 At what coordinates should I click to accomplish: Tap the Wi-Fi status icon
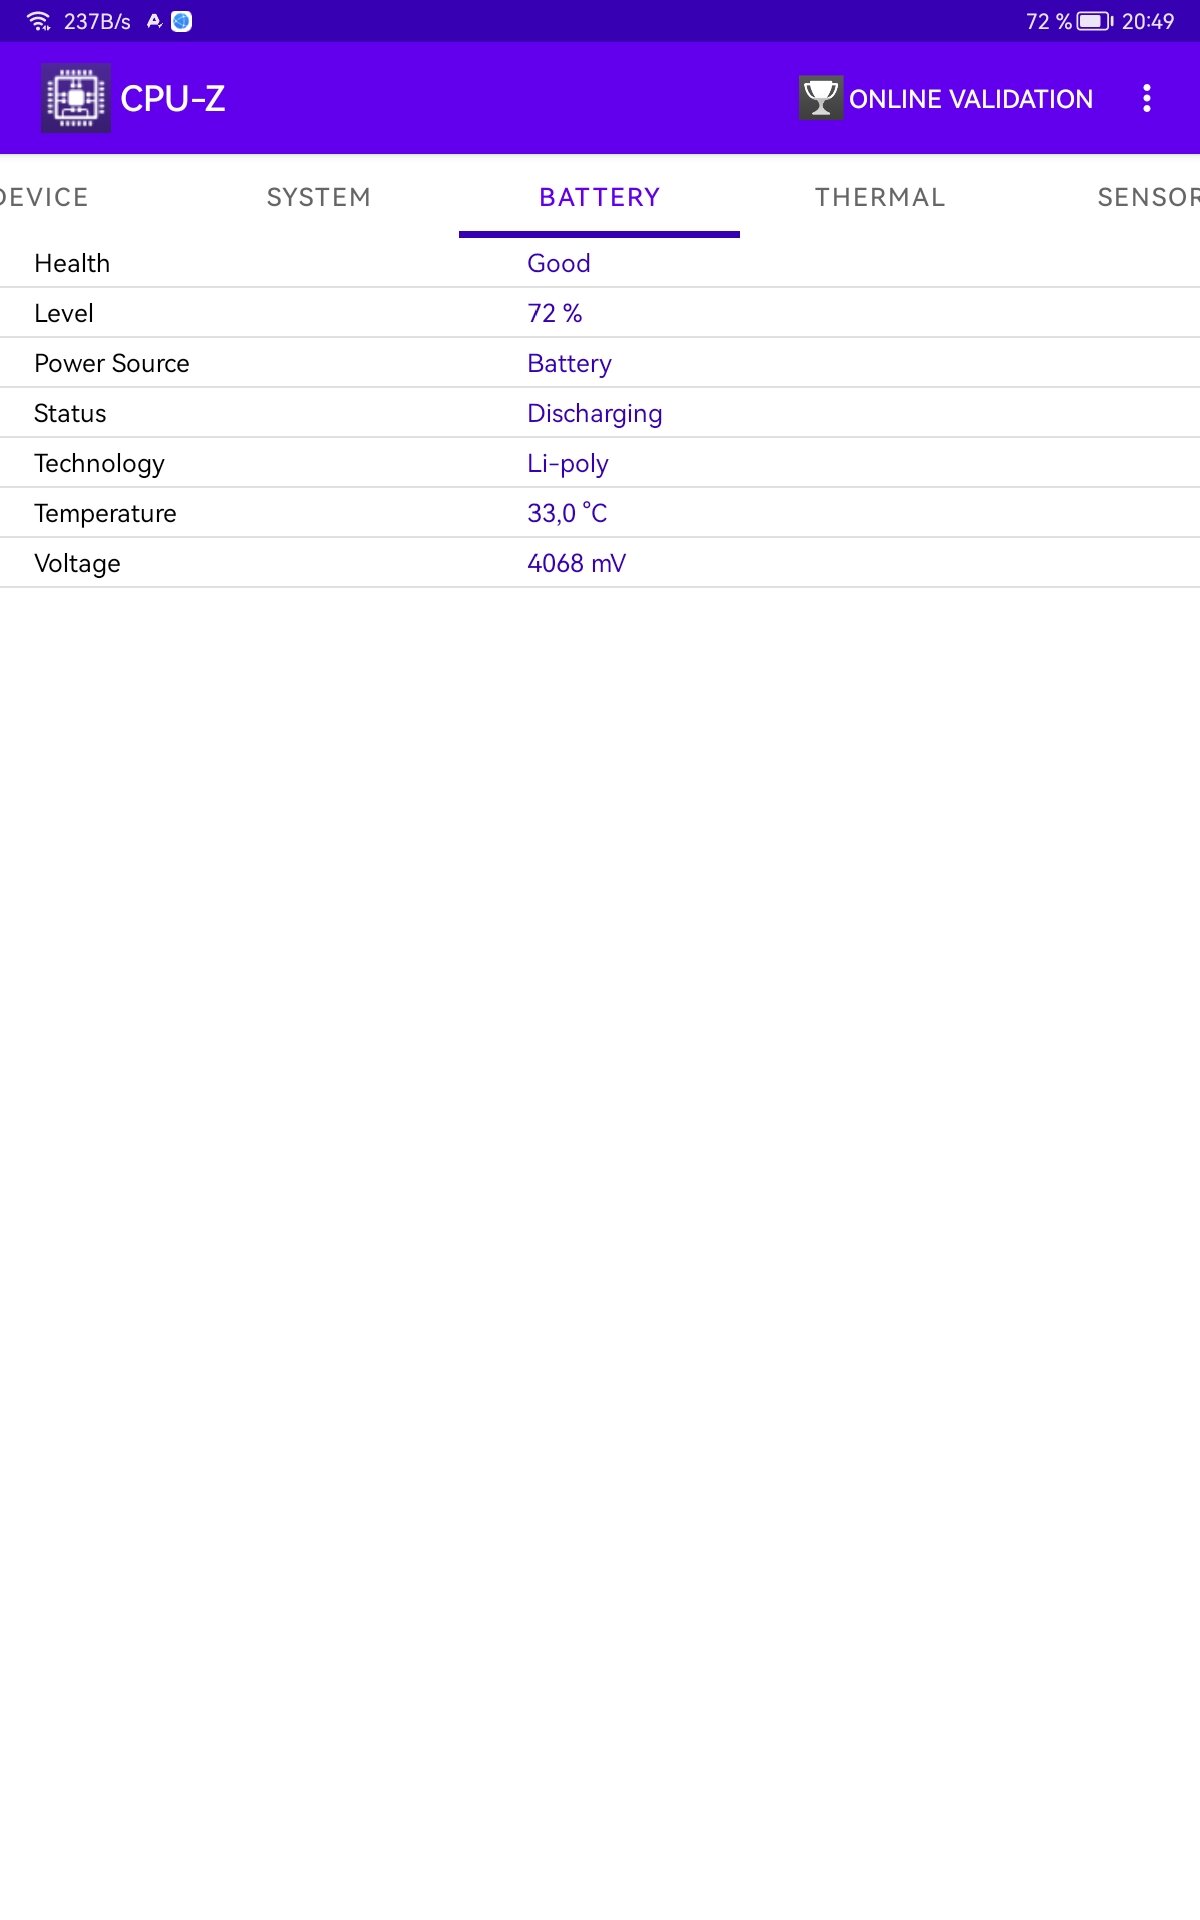pos(39,21)
